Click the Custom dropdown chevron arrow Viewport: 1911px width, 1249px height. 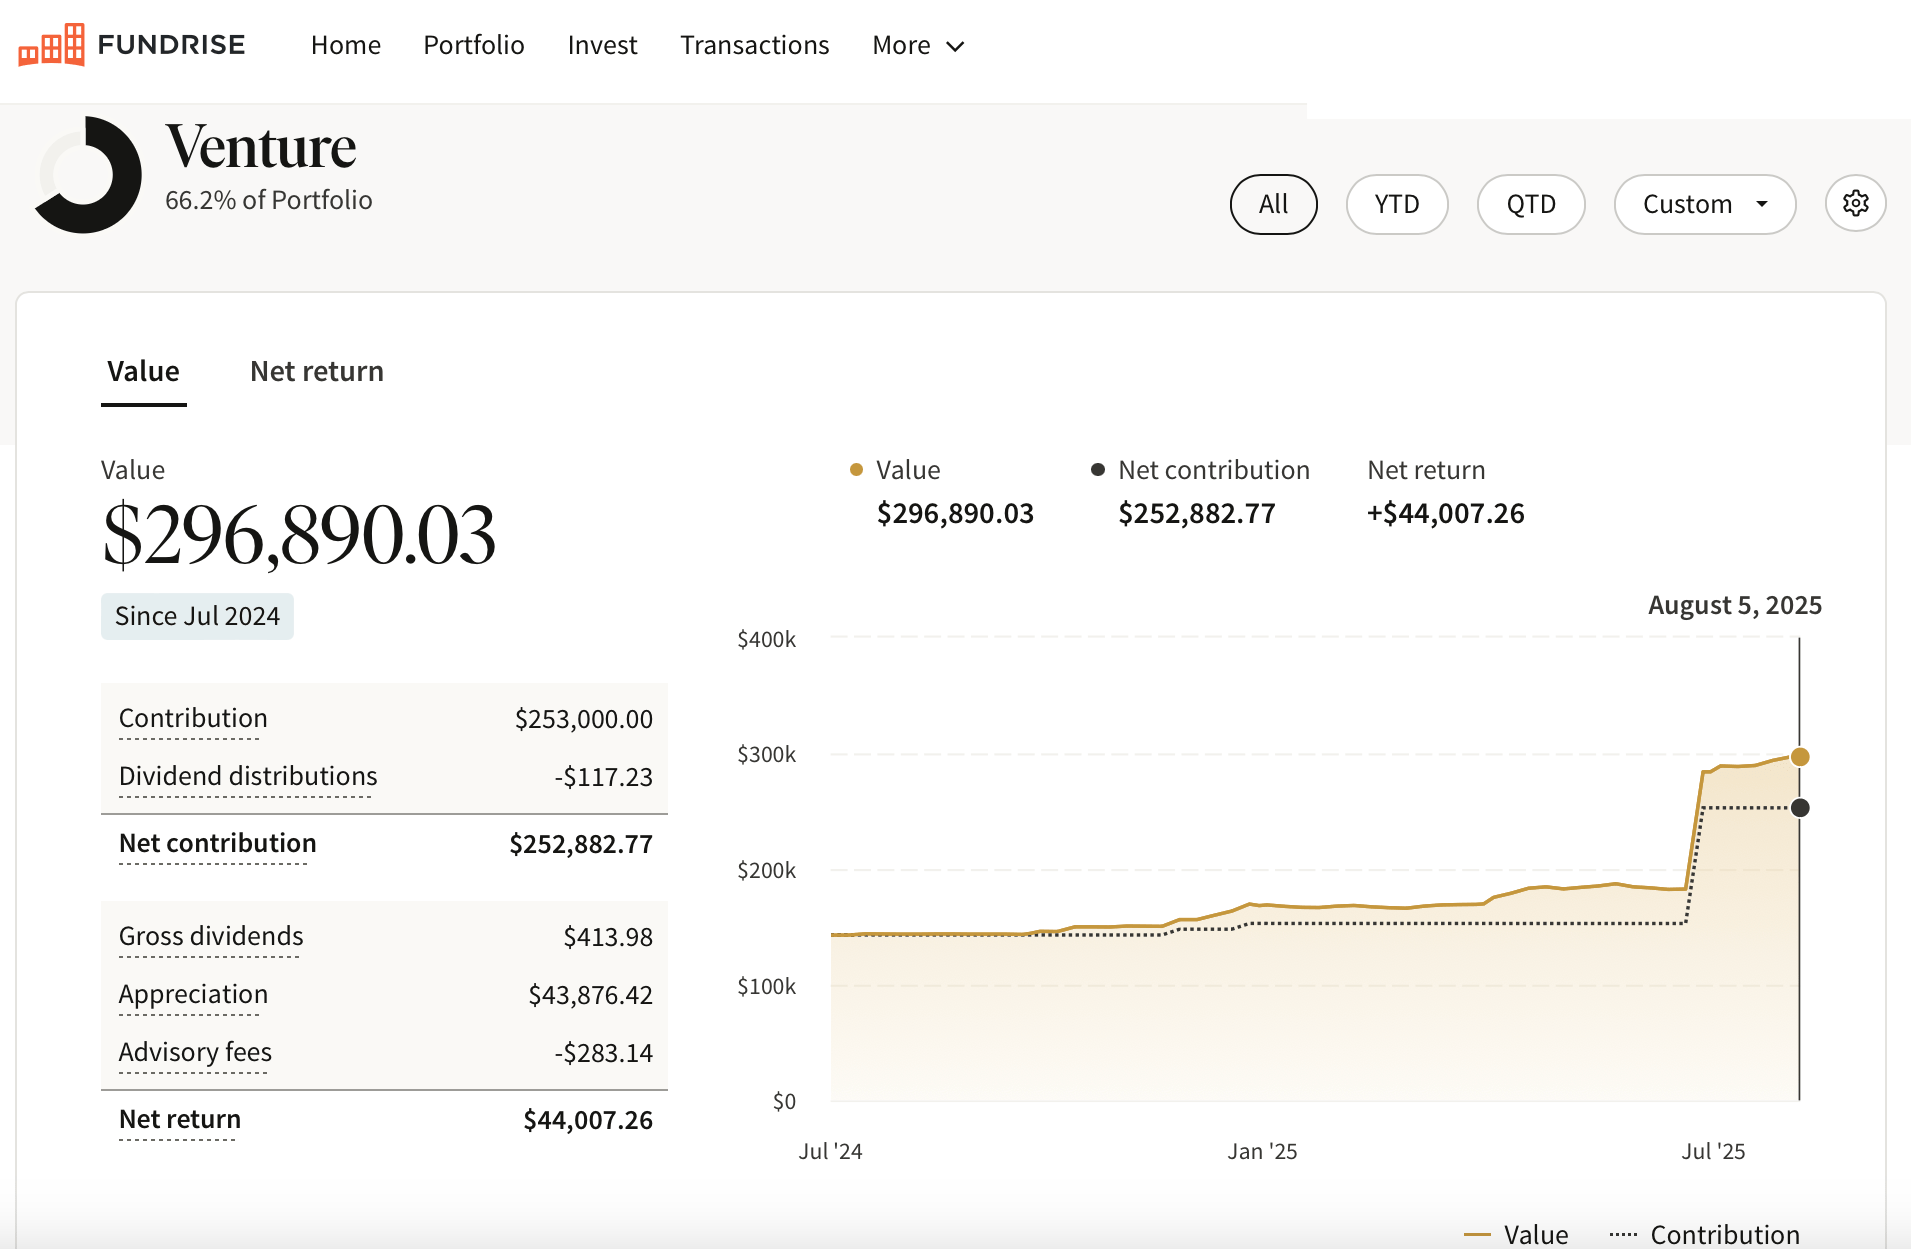coord(1759,204)
